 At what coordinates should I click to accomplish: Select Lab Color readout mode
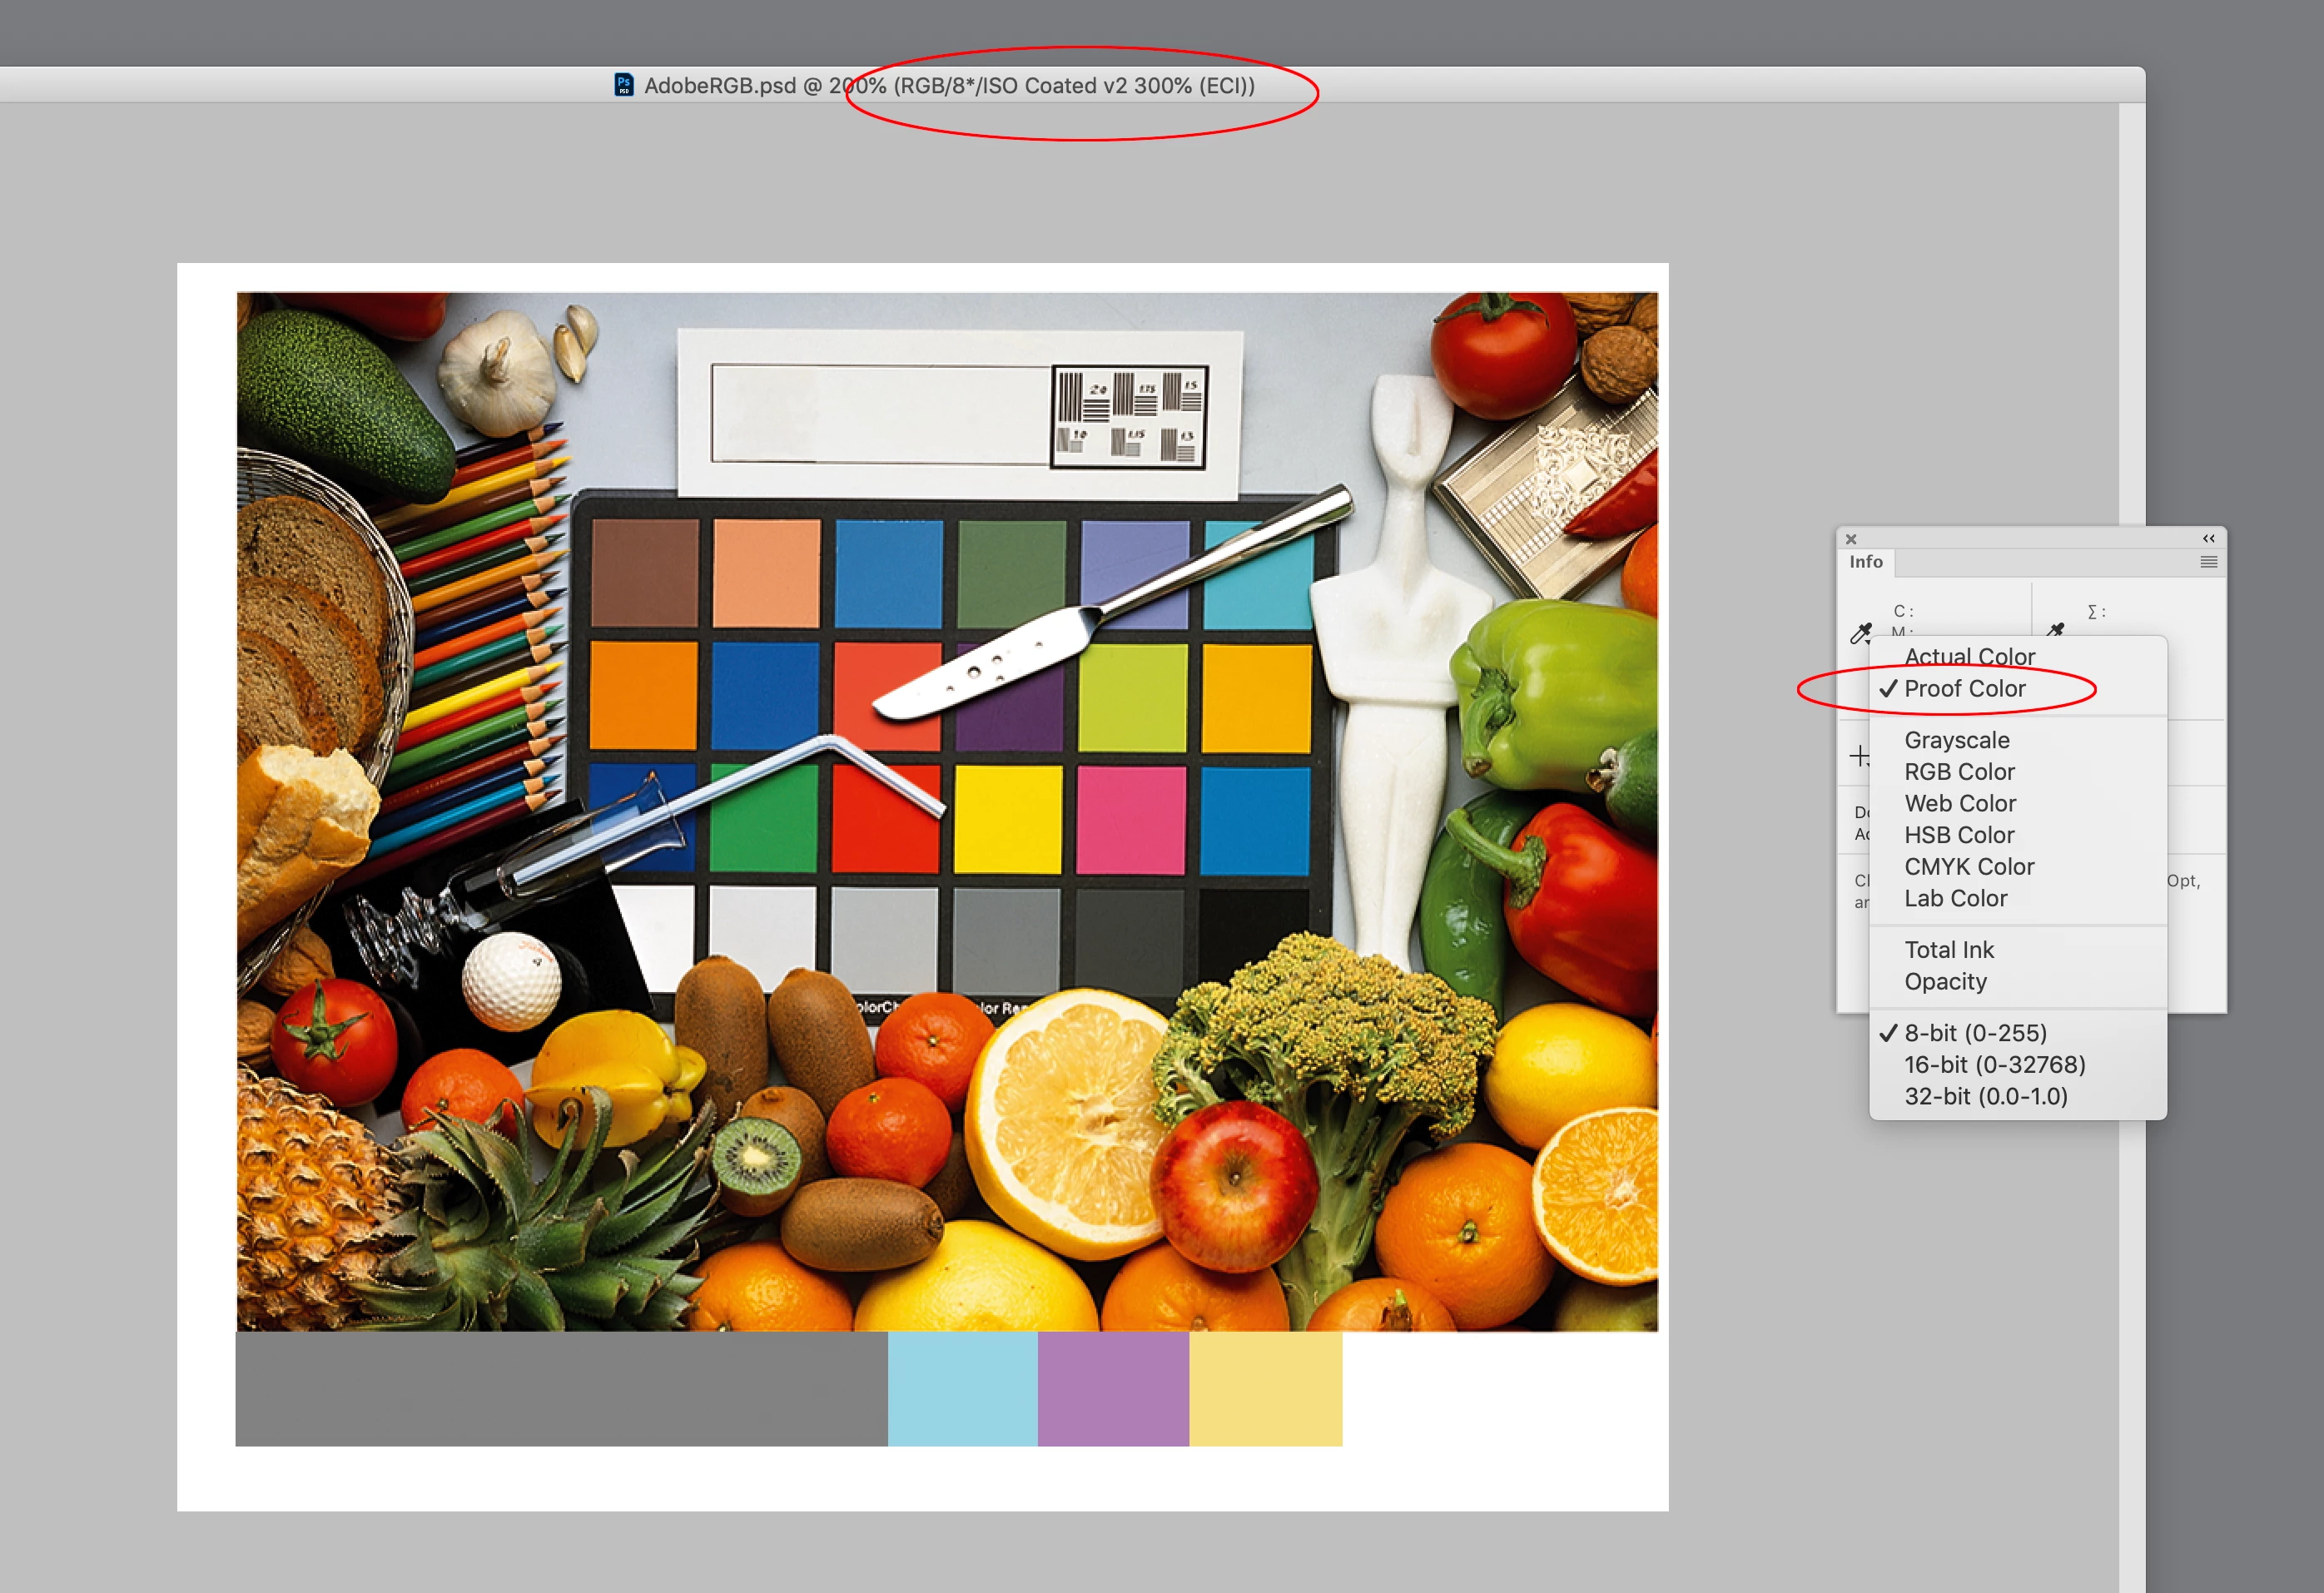1955,899
